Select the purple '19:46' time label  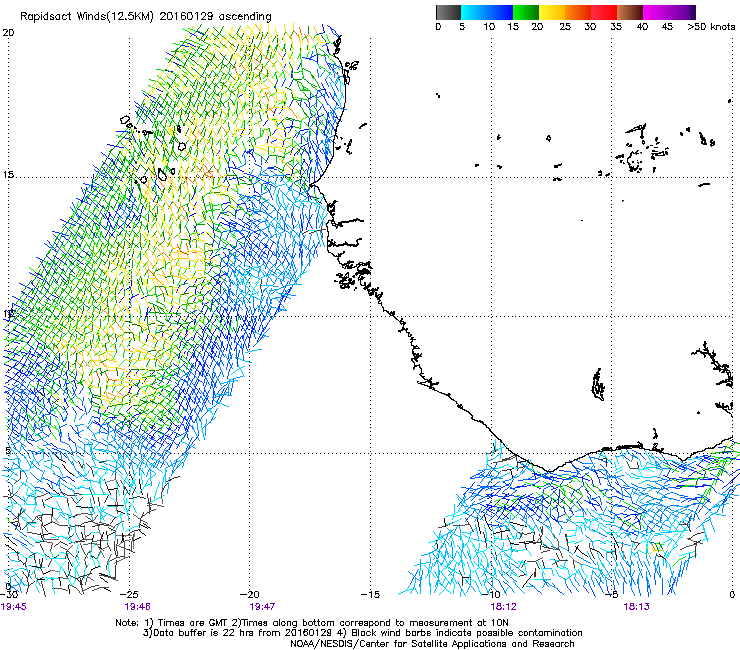click(137, 606)
